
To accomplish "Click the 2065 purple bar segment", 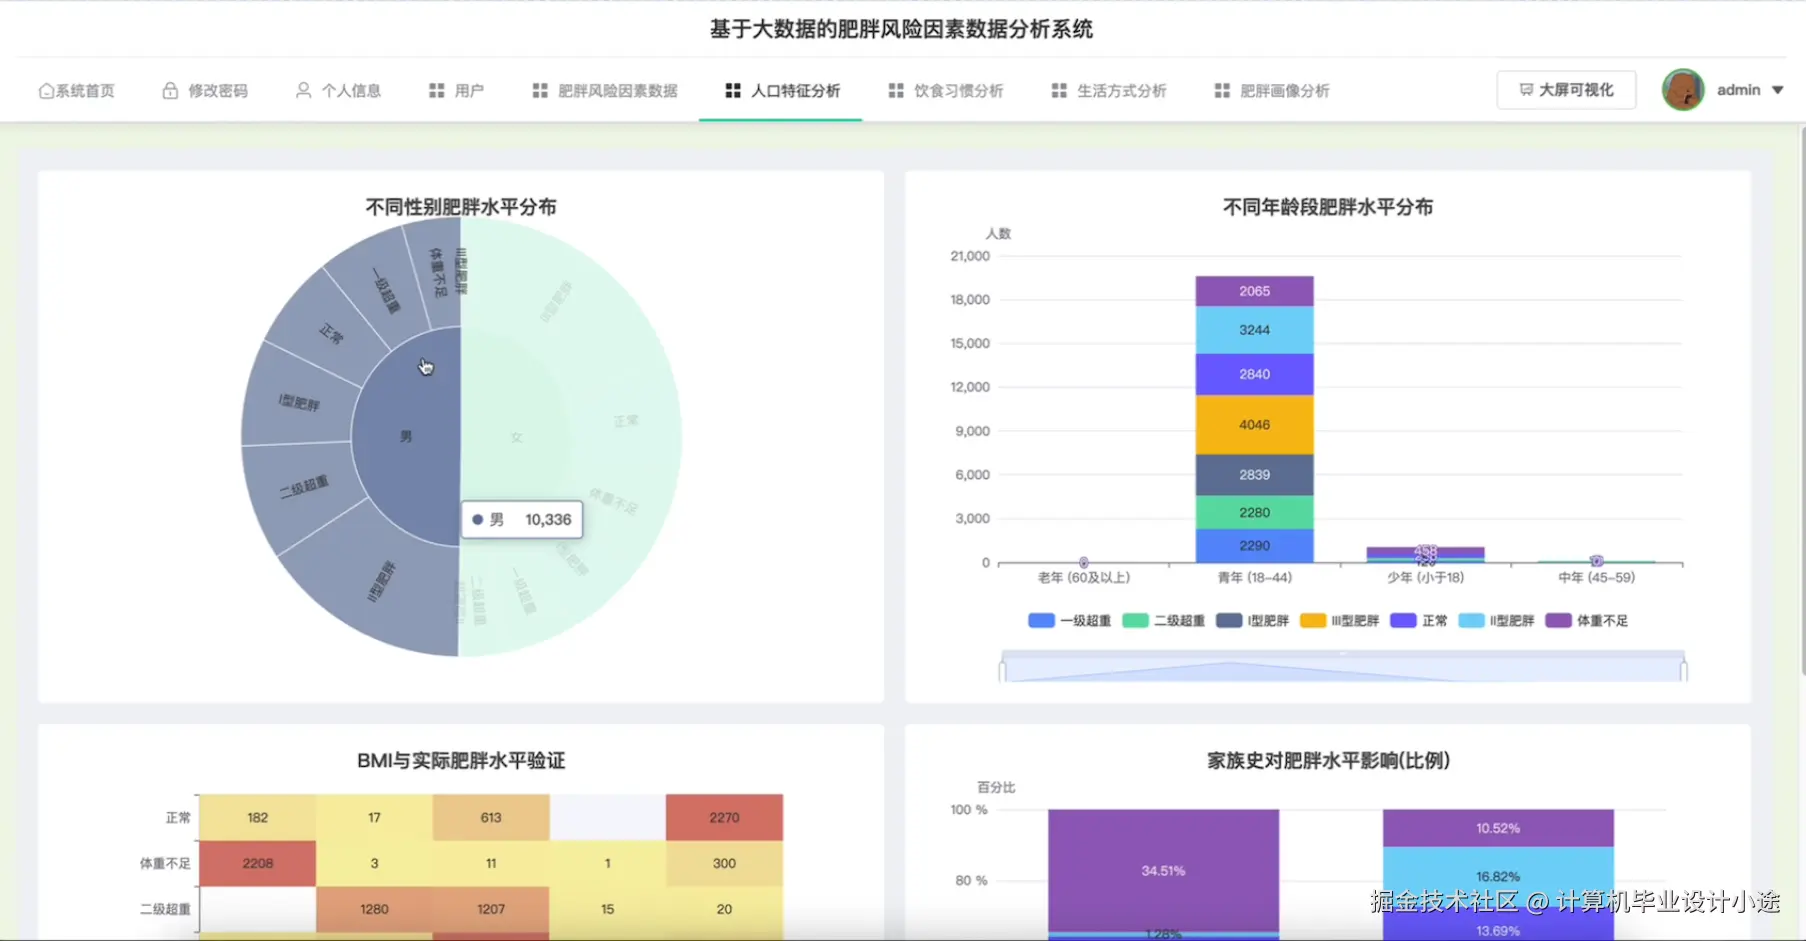I will (x=1254, y=291).
